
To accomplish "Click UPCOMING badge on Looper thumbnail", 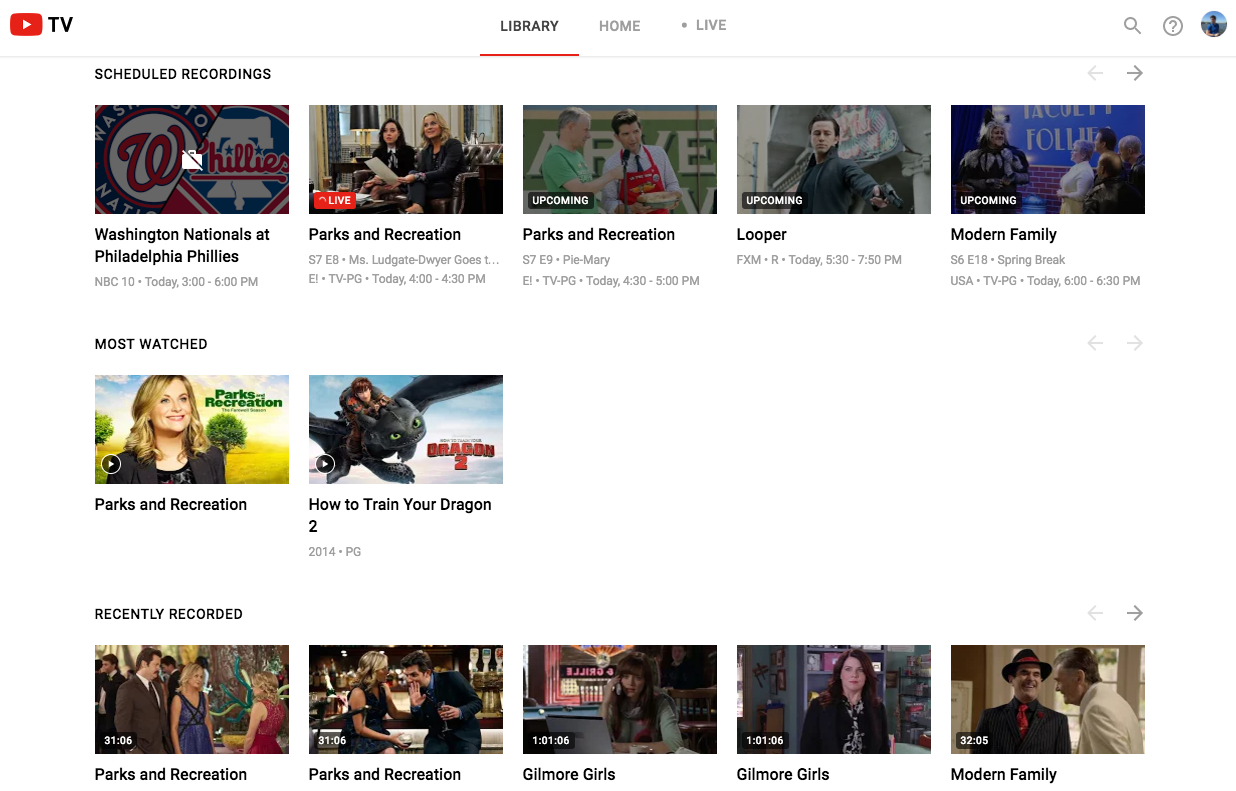I will (x=774, y=200).
